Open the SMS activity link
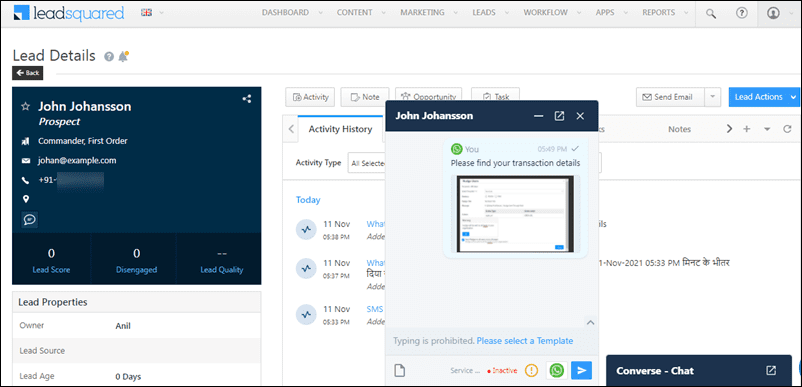Screen dimensions: 802x387 point(375,309)
